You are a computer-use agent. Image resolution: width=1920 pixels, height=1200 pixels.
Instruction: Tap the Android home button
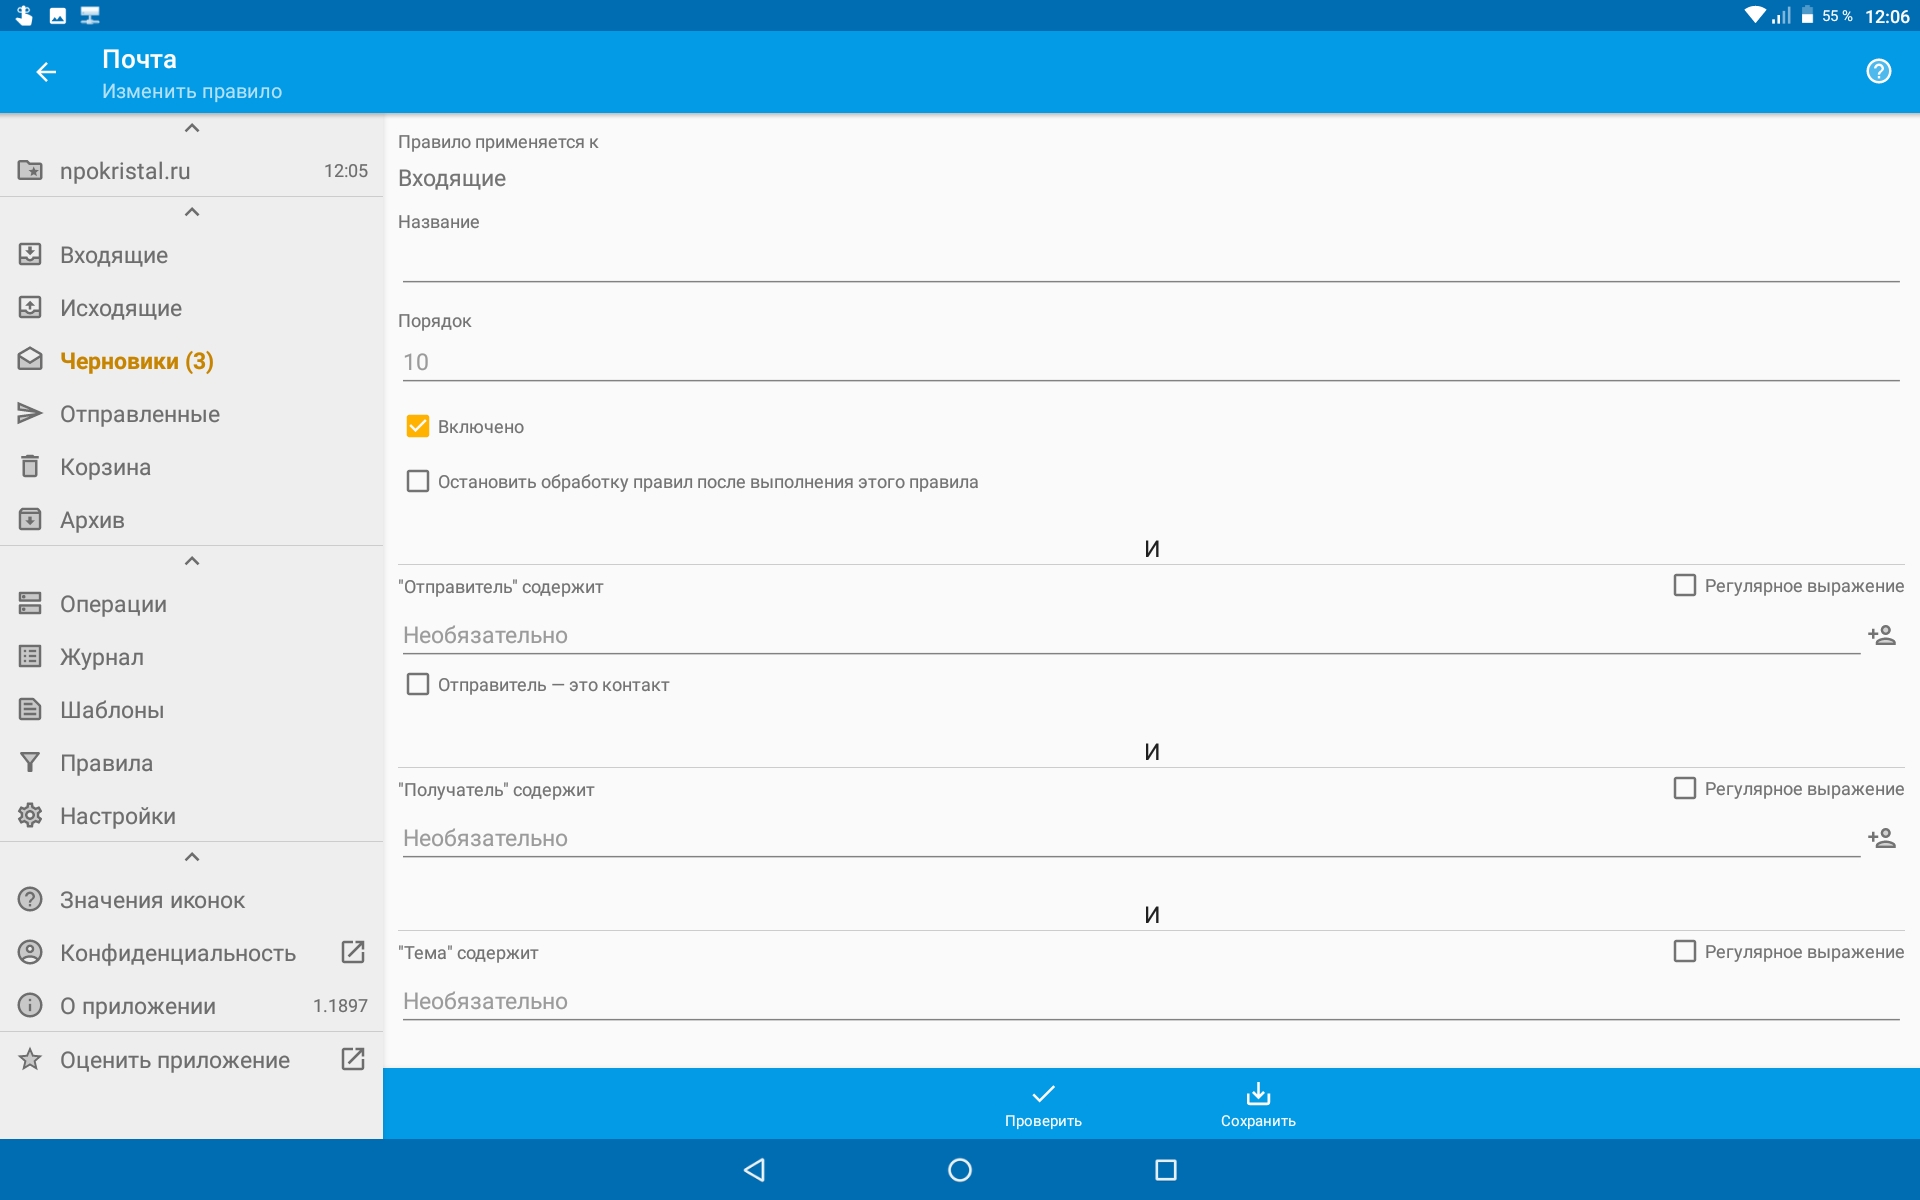(x=959, y=1170)
